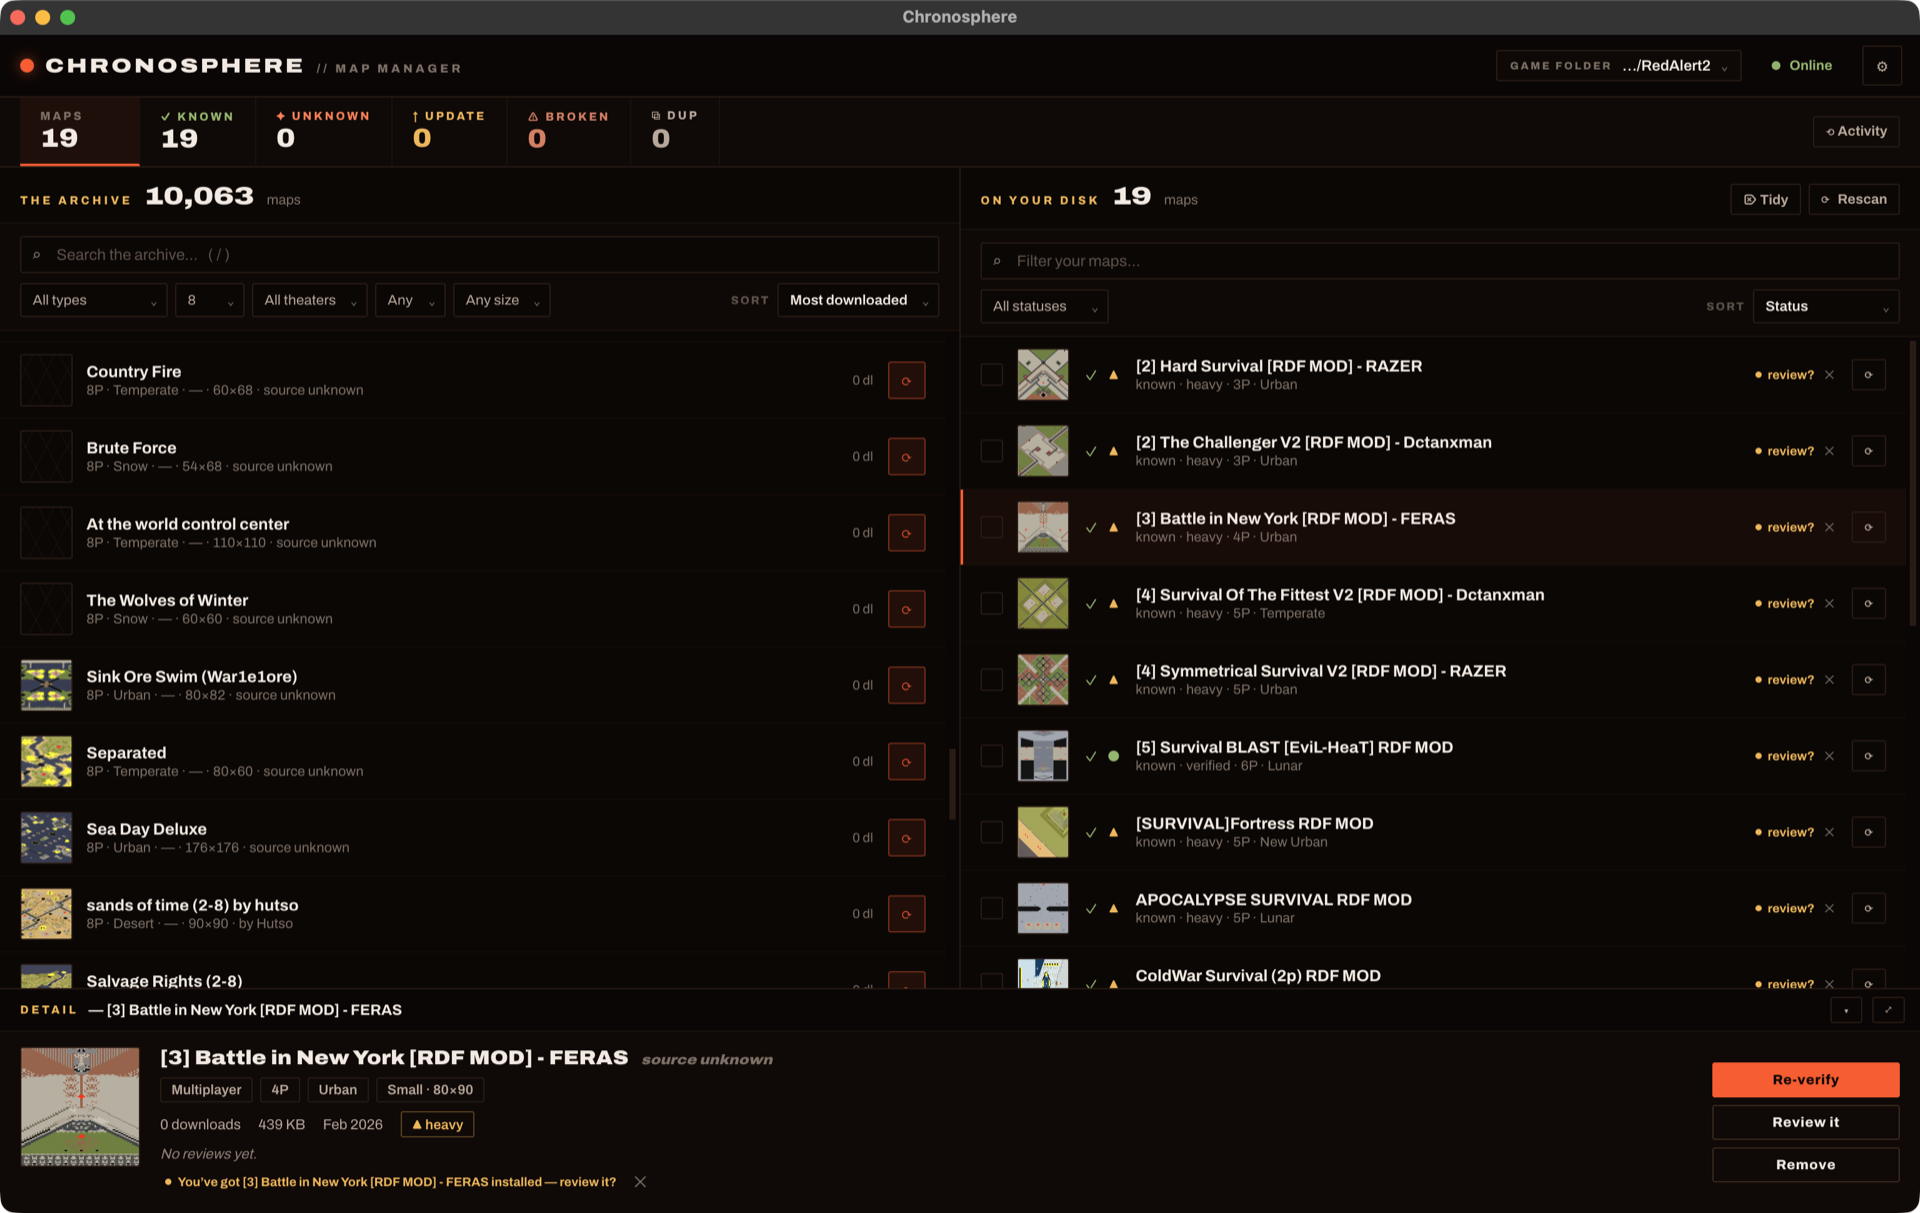Select the KNOWN 19 tab
The width and height of the screenshot is (1920, 1213).
pos(197,130)
